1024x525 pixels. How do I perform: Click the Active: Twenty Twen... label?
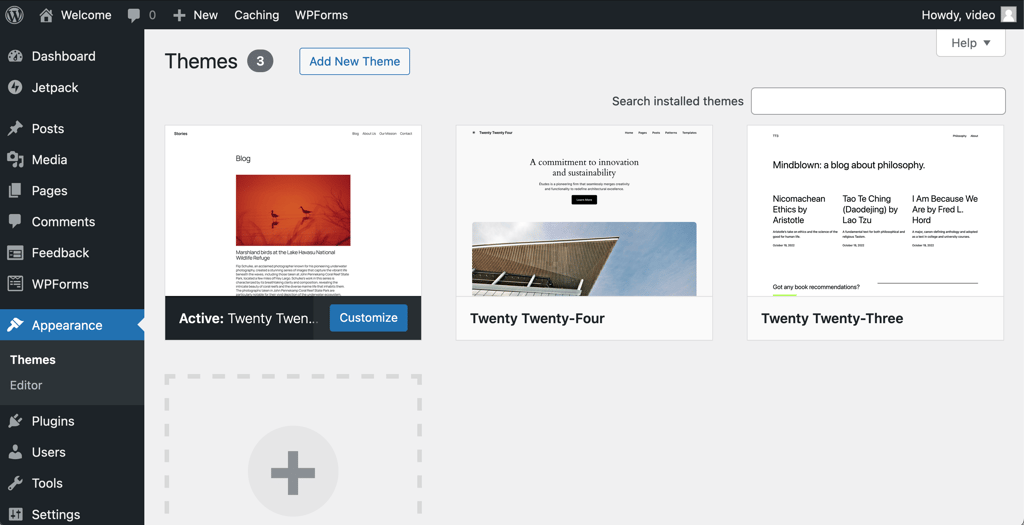pos(249,319)
